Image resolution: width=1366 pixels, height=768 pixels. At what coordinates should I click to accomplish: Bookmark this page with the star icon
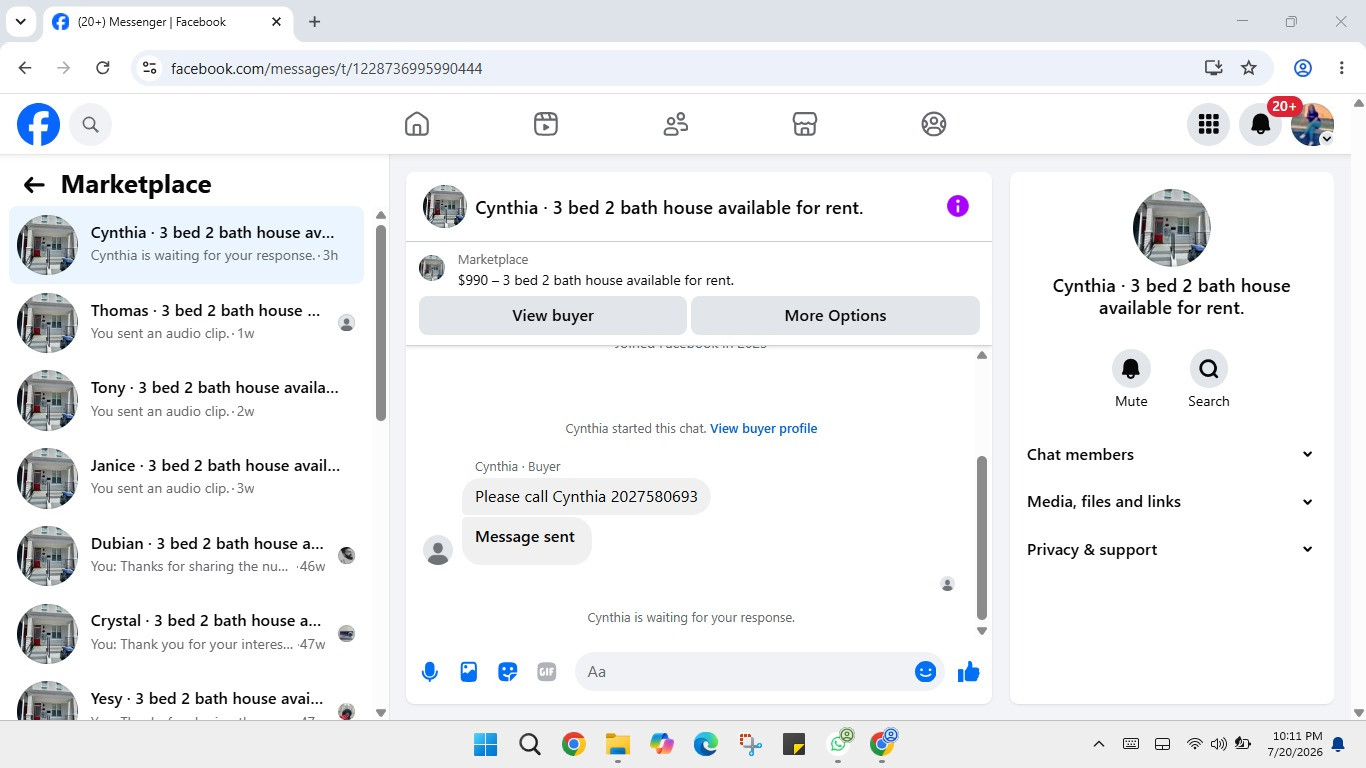(1249, 68)
